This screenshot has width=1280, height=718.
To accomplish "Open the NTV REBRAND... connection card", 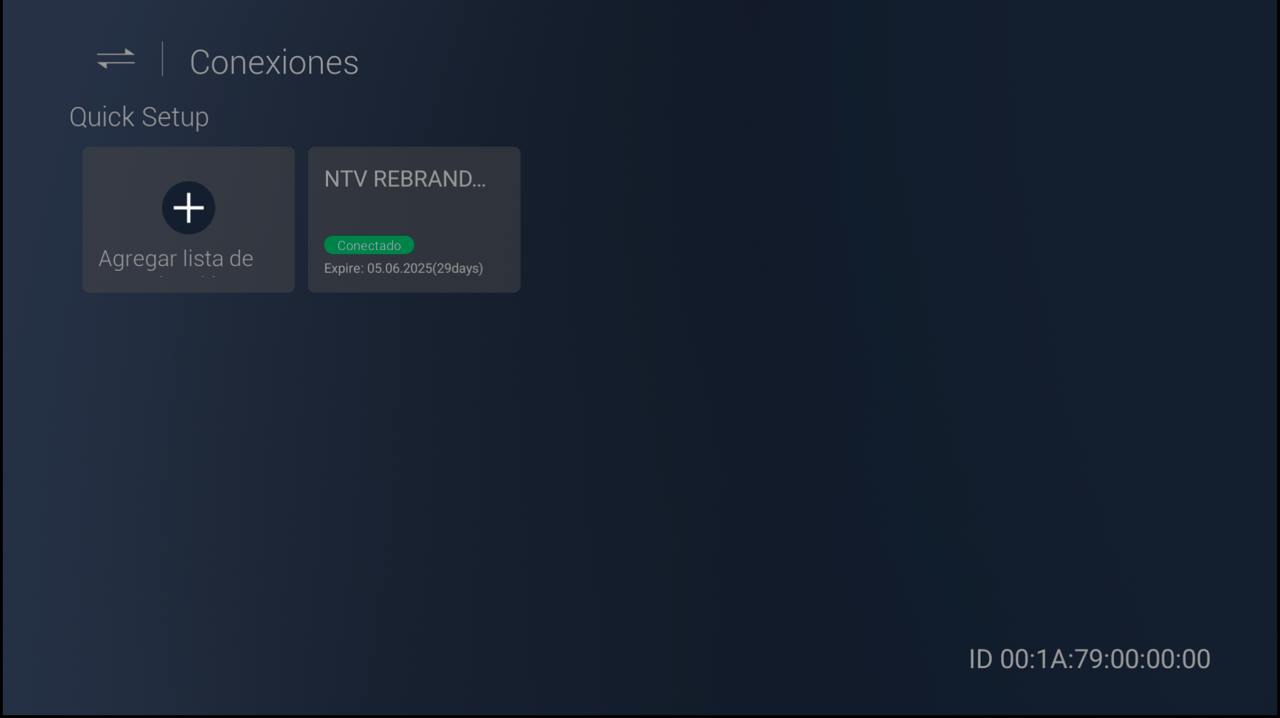I will 414,220.
